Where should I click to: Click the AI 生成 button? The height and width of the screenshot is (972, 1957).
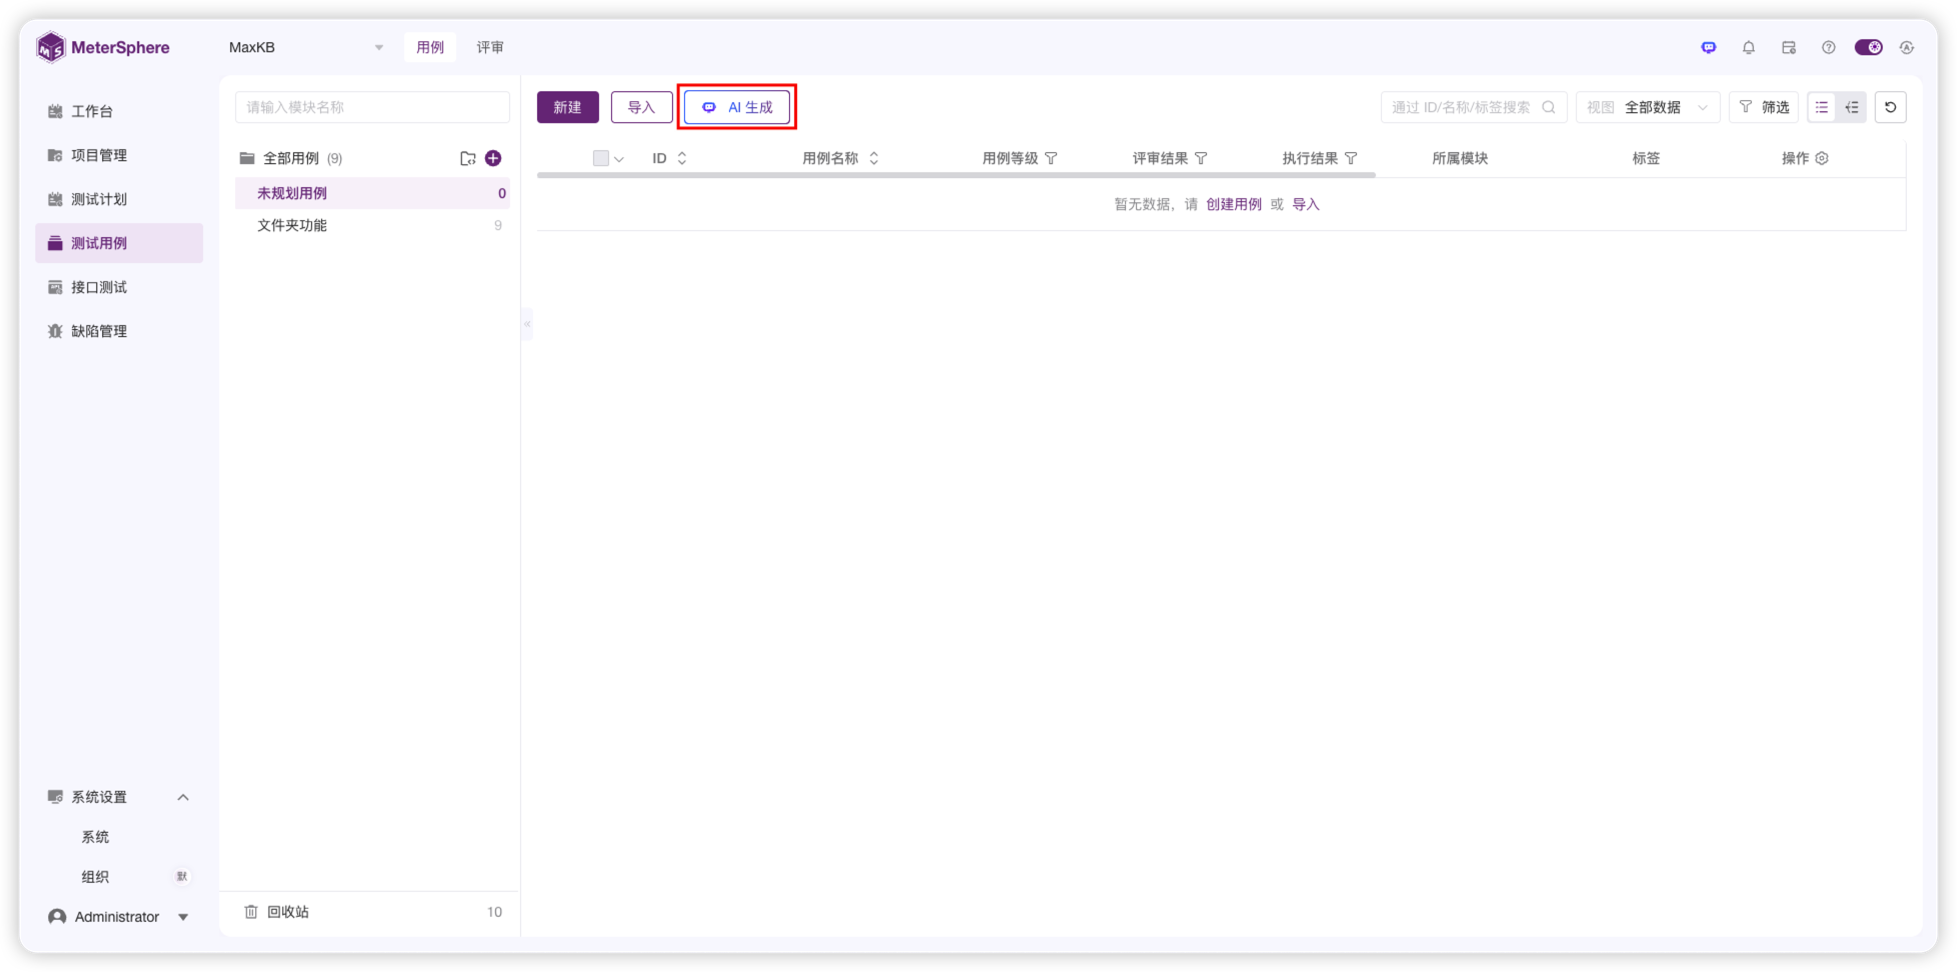[x=737, y=107]
